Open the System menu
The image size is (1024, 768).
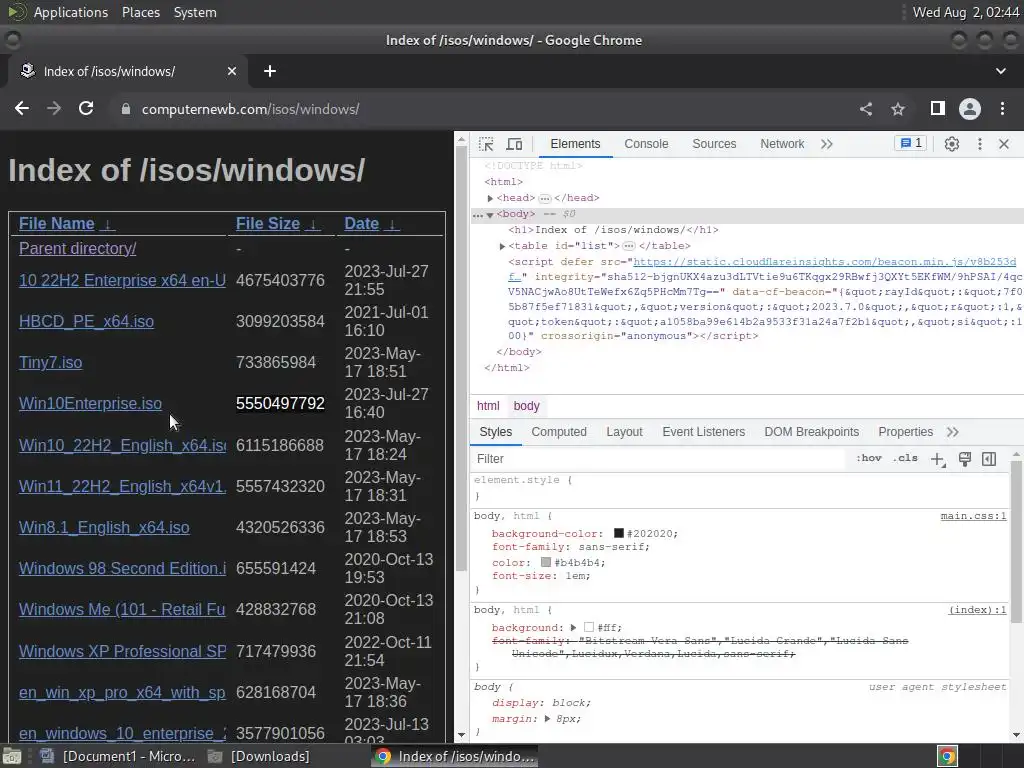[195, 12]
